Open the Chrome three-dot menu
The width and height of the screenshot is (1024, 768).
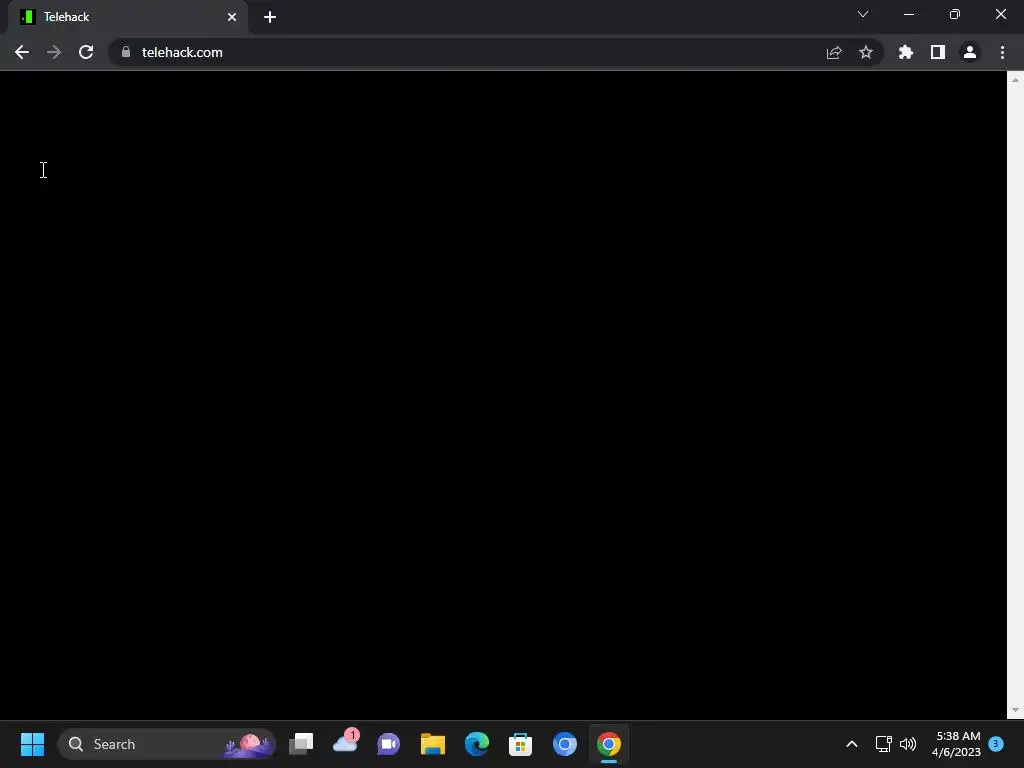(x=1002, y=52)
